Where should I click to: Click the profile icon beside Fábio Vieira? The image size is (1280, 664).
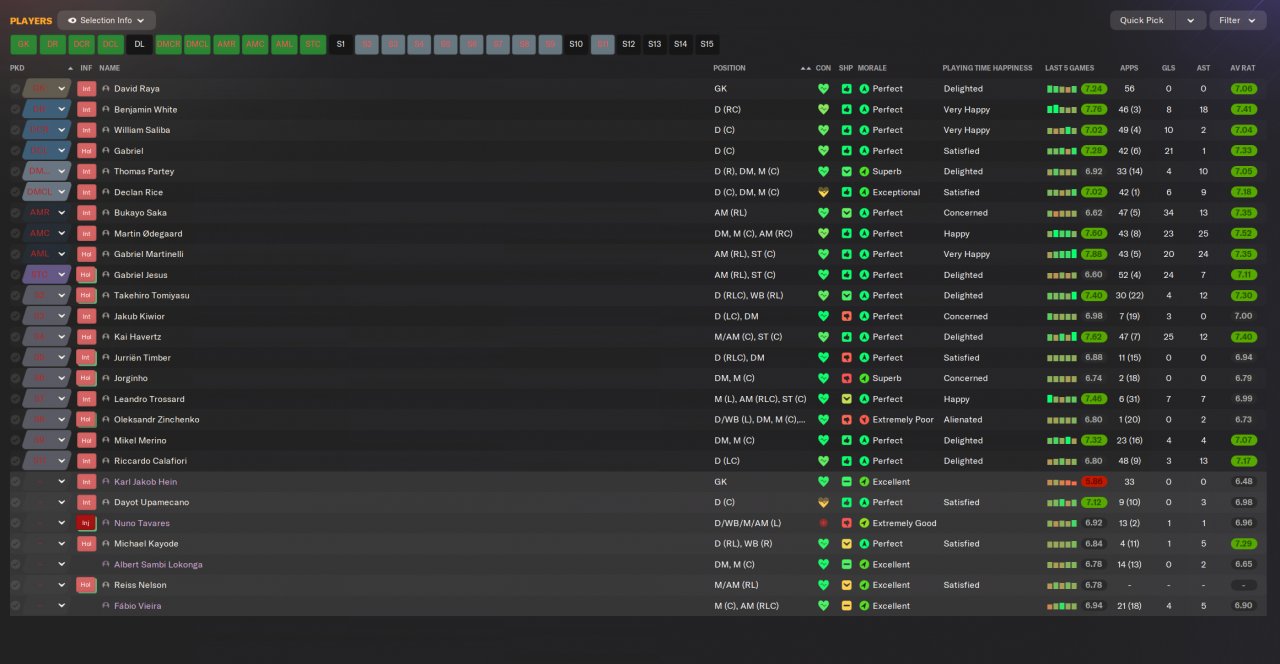point(106,606)
